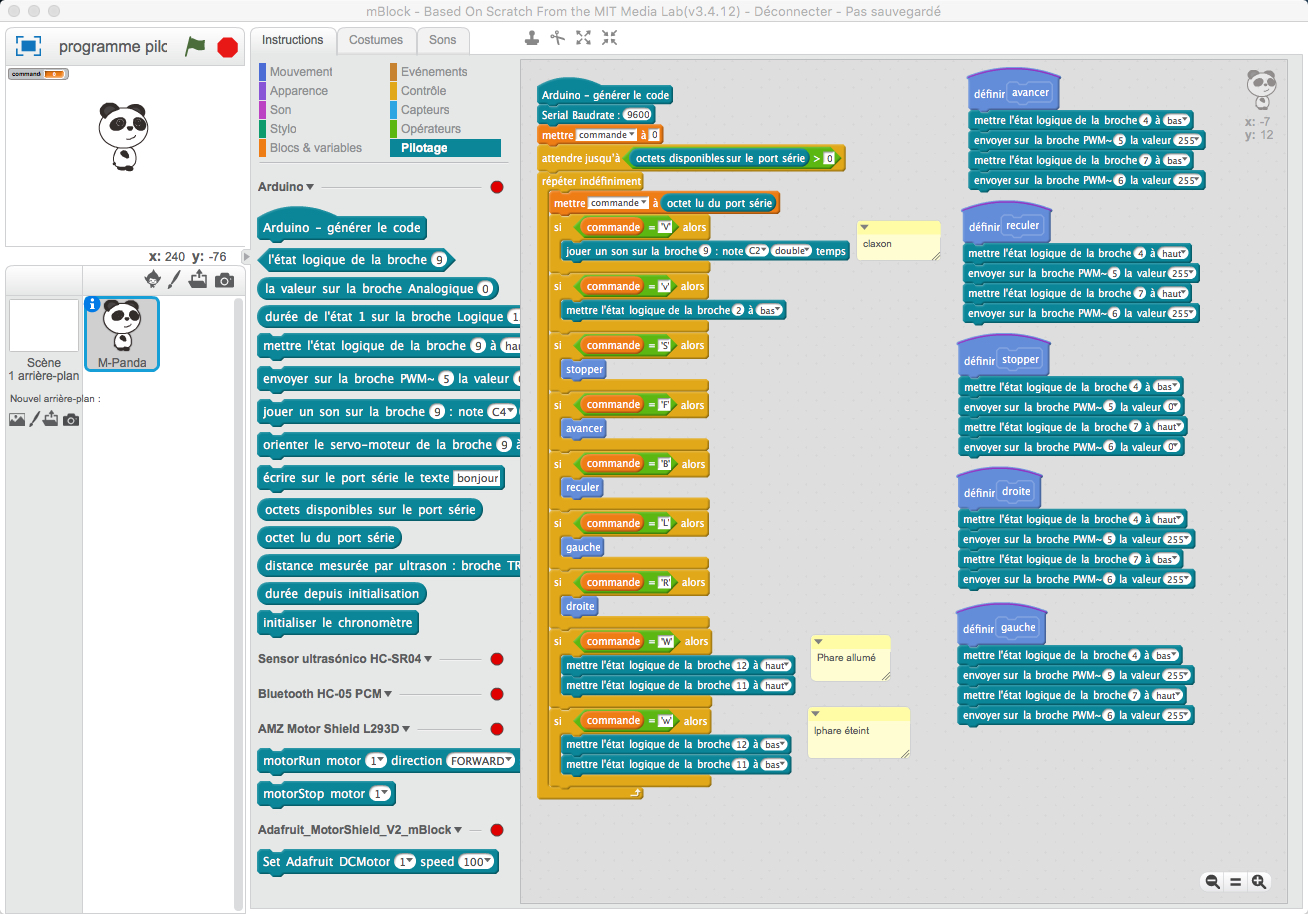The width and height of the screenshot is (1308, 914).
Task: Expand Adafruit_MotorShield_V2_mBlock menu arrow
Action: click(x=458, y=830)
